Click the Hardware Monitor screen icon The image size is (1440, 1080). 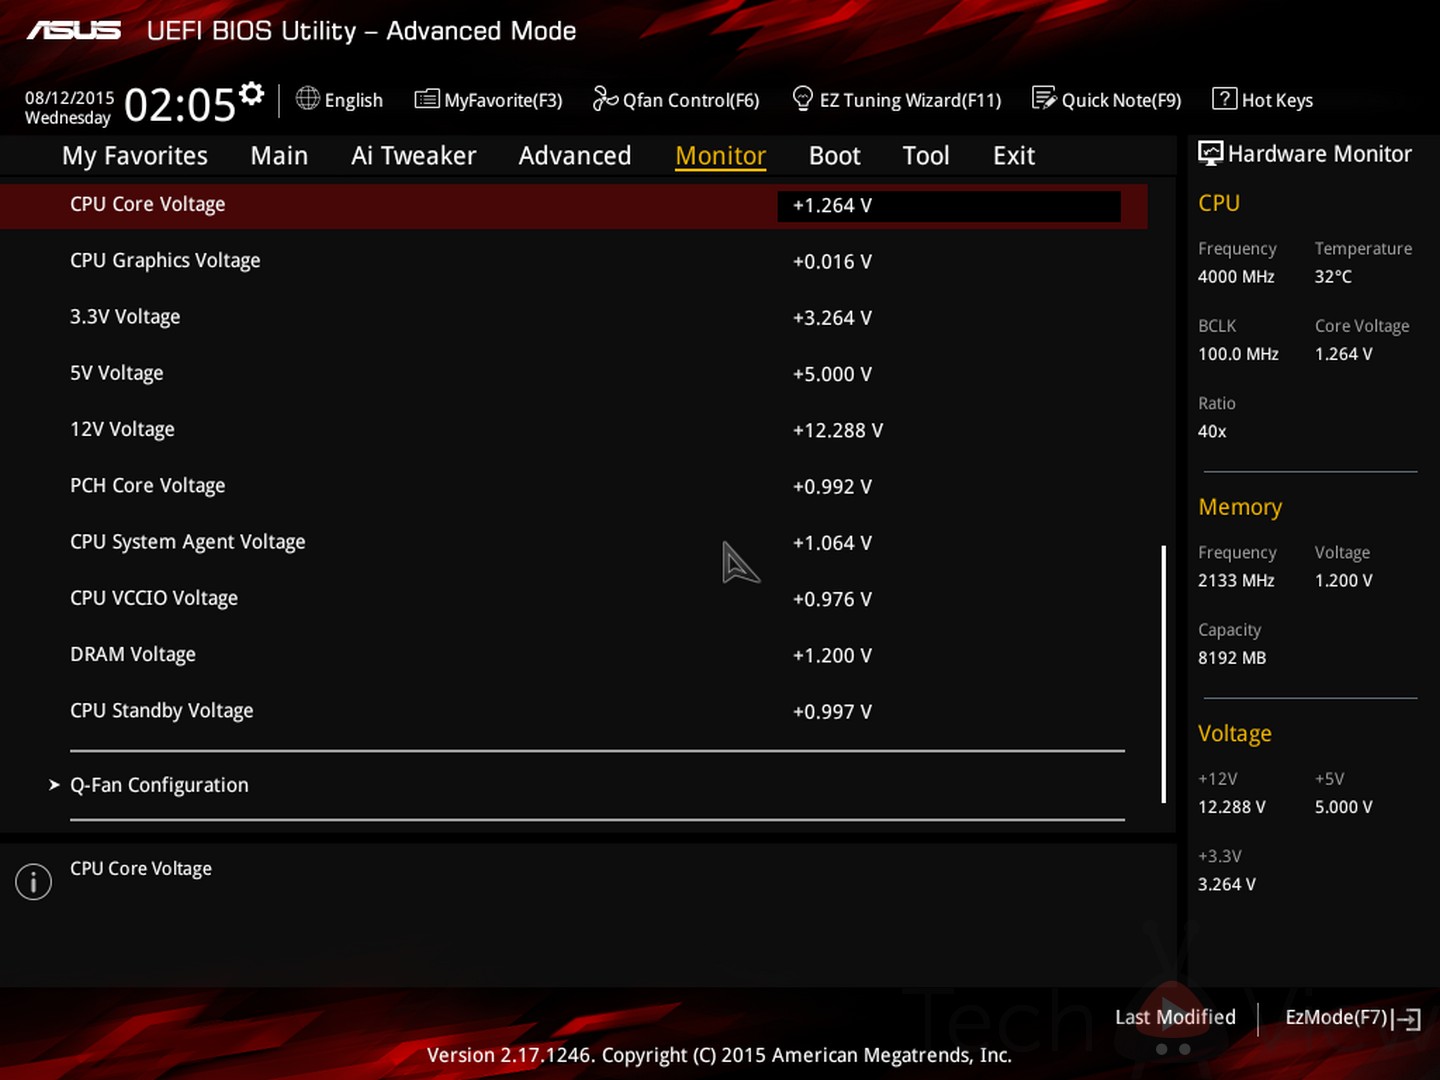(x=1210, y=153)
